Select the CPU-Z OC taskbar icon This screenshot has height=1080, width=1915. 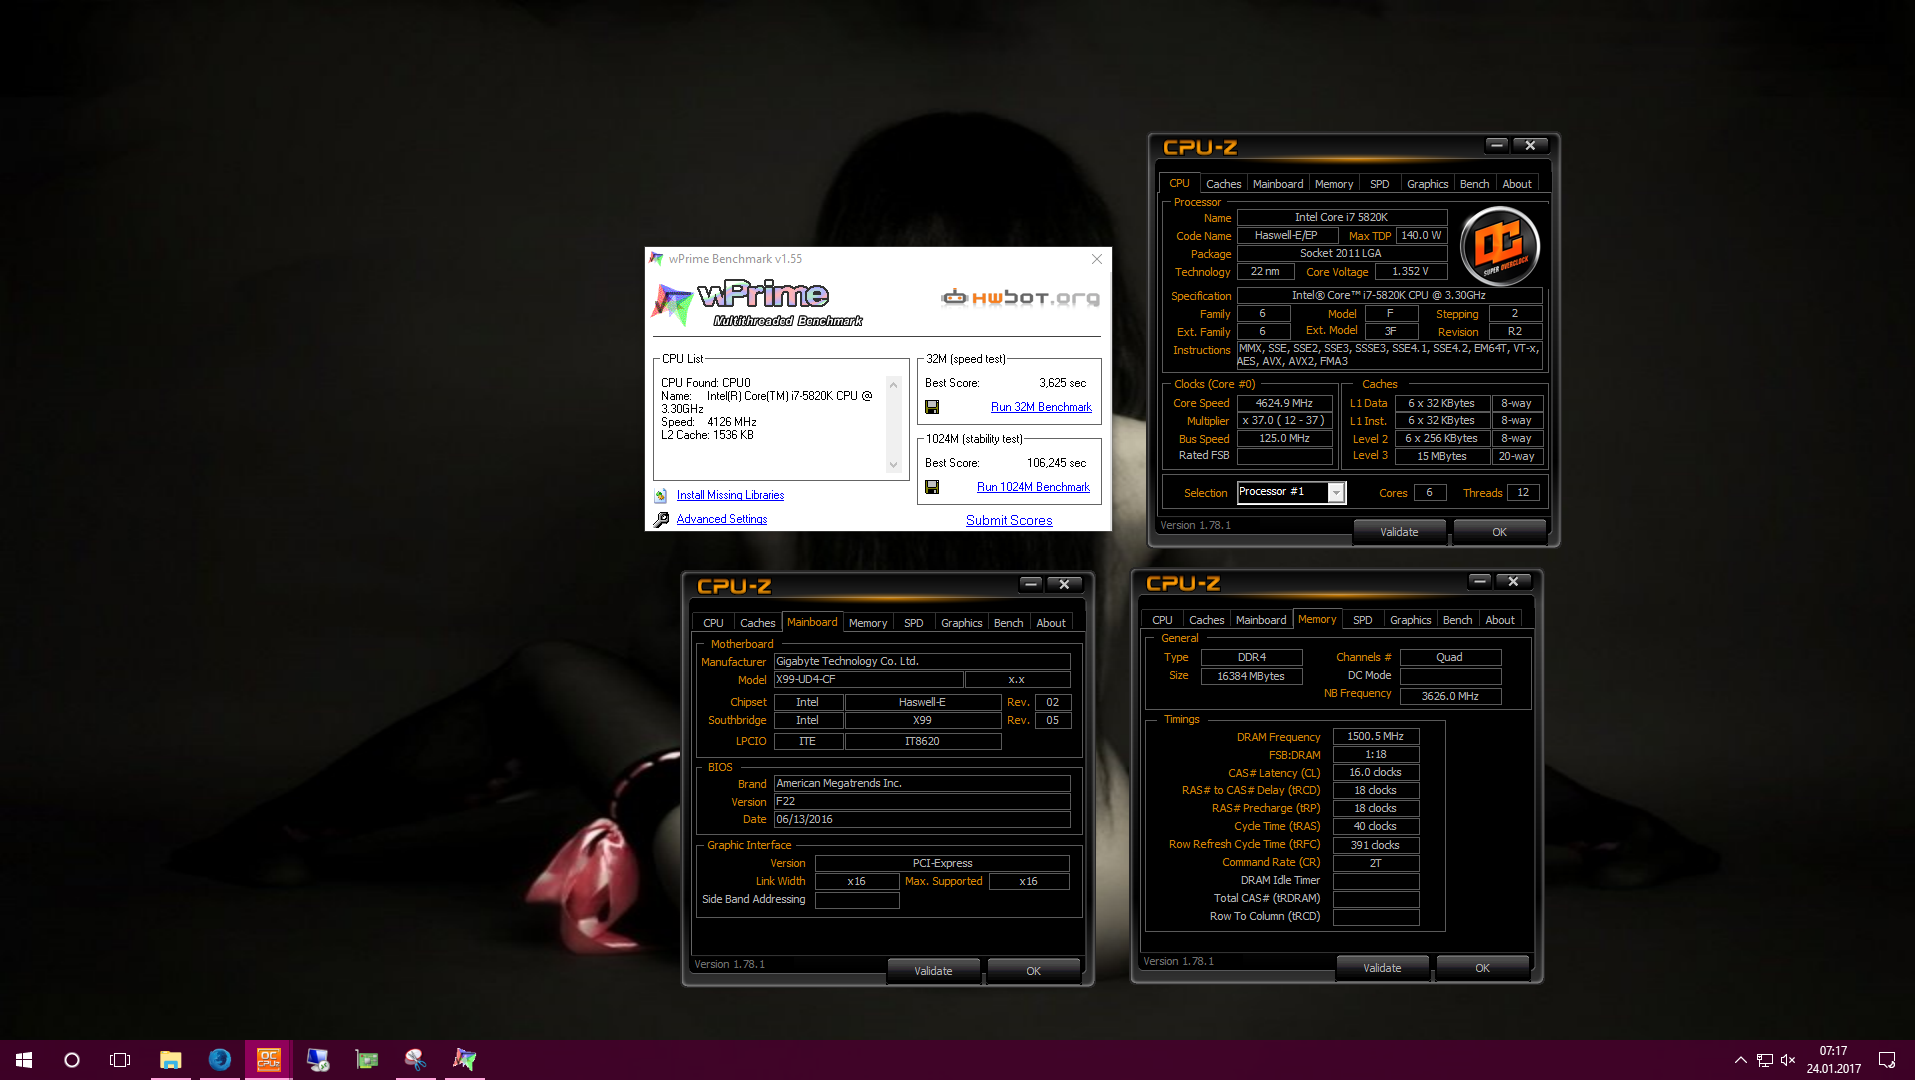[269, 1060]
